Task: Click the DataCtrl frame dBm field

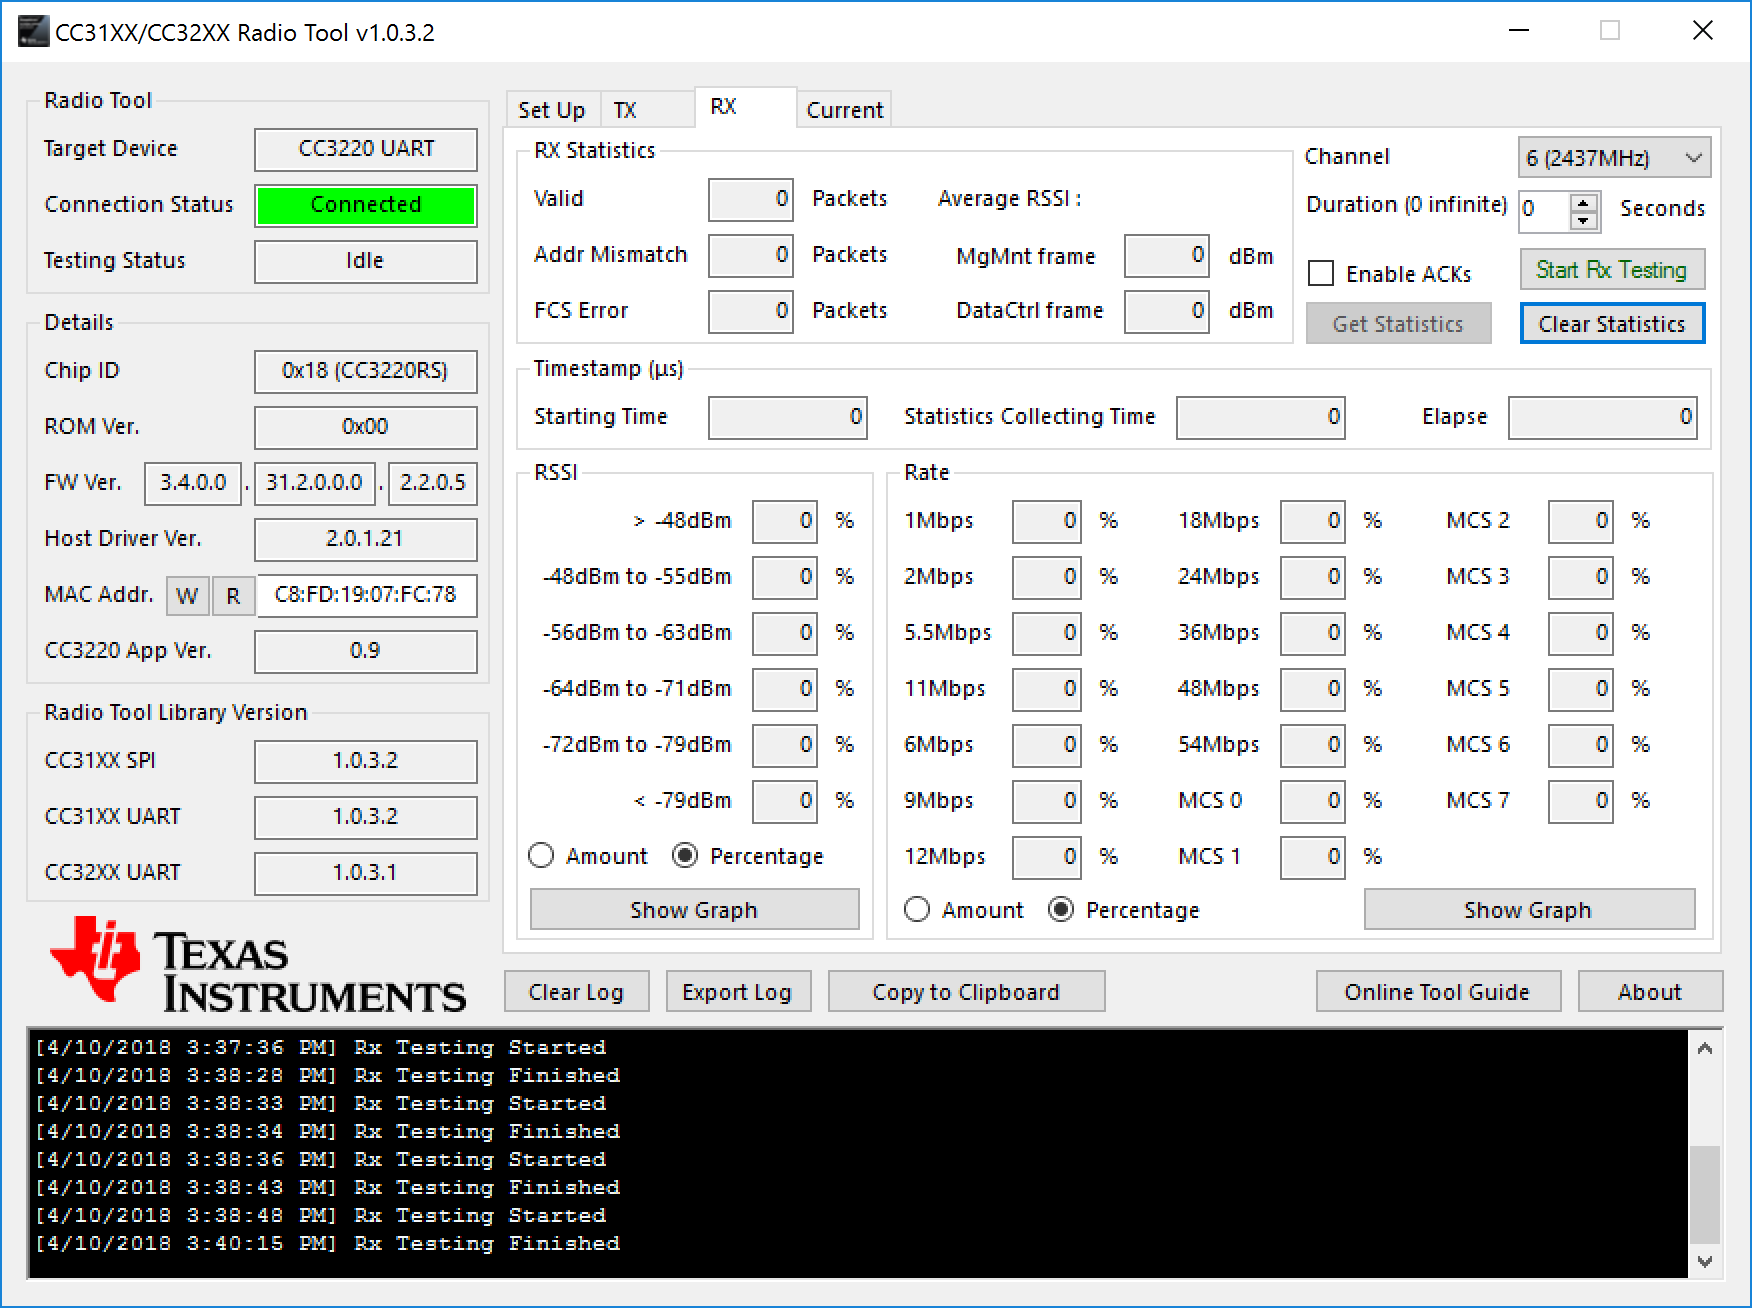Action: click(1167, 311)
